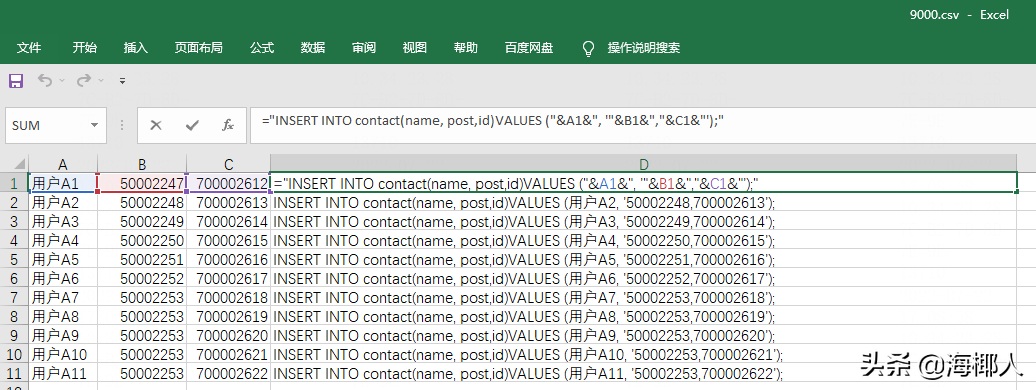The image size is (1036, 390).
Task: Click cell containing 700002613
Action: coord(228,202)
